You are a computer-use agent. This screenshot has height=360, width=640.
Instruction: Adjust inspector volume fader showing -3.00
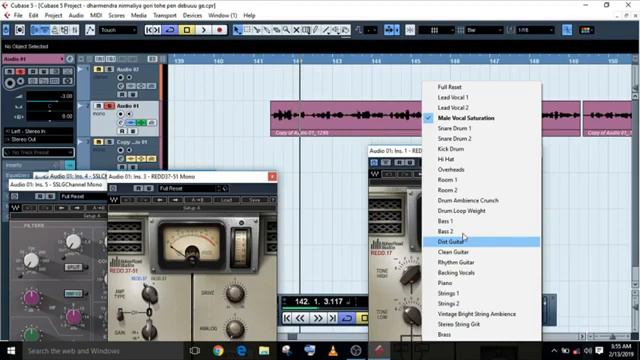coord(49,98)
